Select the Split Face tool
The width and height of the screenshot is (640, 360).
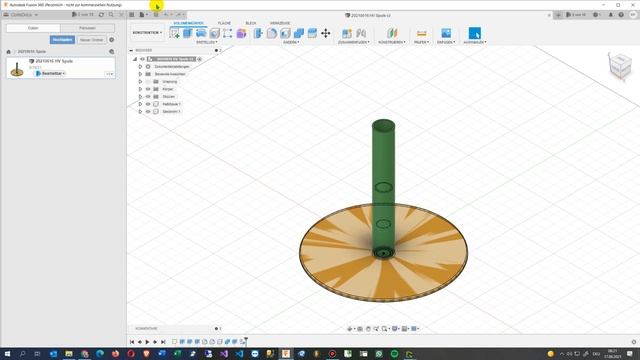(312, 33)
